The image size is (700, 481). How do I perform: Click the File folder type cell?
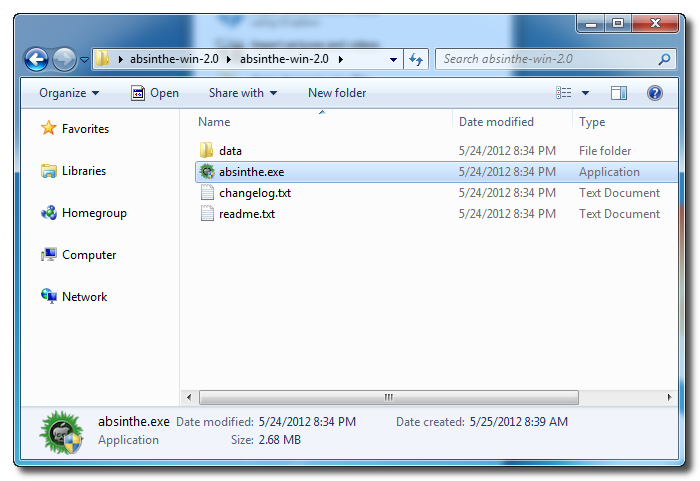click(x=605, y=151)
